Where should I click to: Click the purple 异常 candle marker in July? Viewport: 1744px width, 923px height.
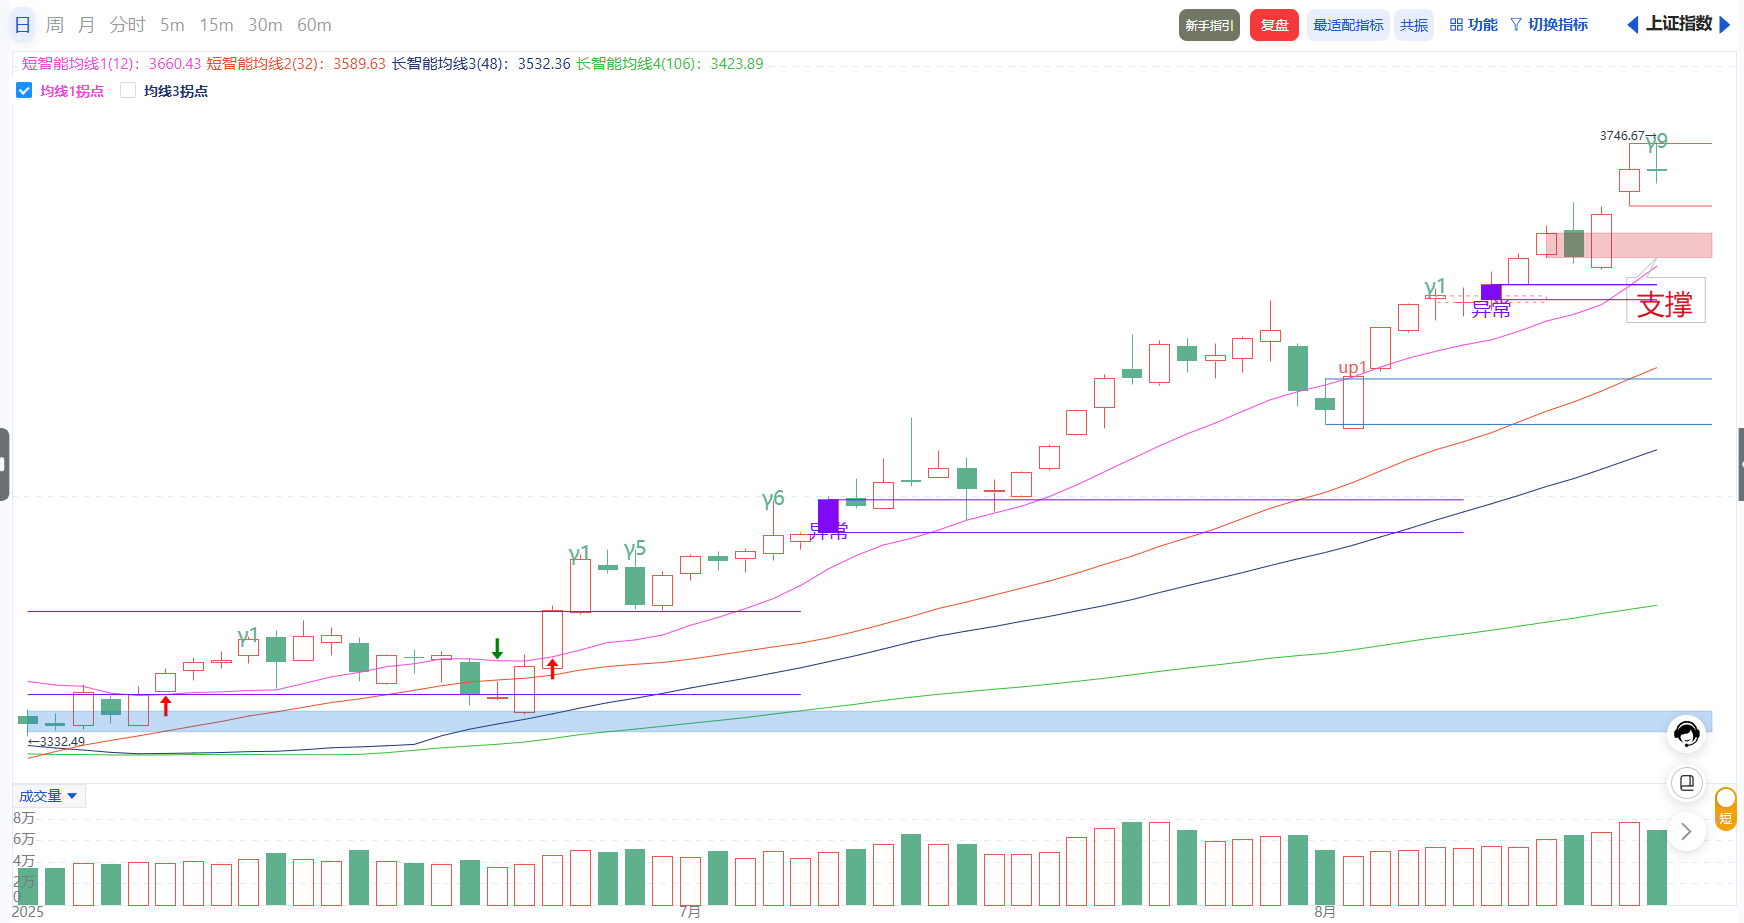click(x=828, y=516)
